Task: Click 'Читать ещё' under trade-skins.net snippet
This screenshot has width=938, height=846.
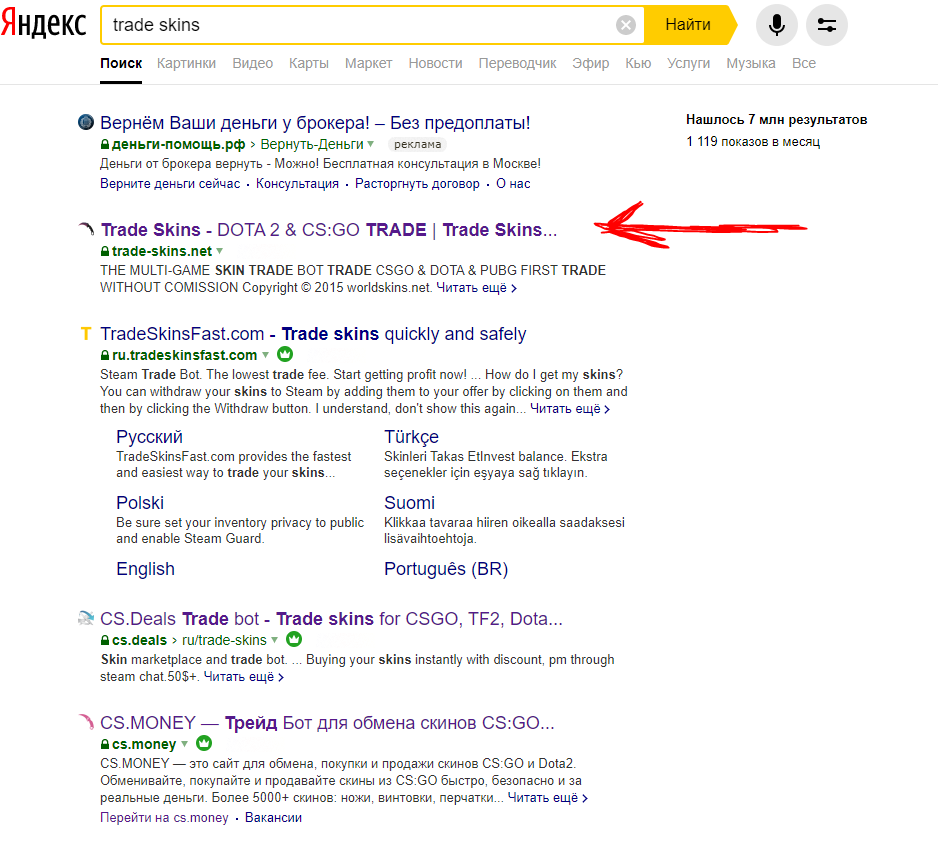Action: 476,288
